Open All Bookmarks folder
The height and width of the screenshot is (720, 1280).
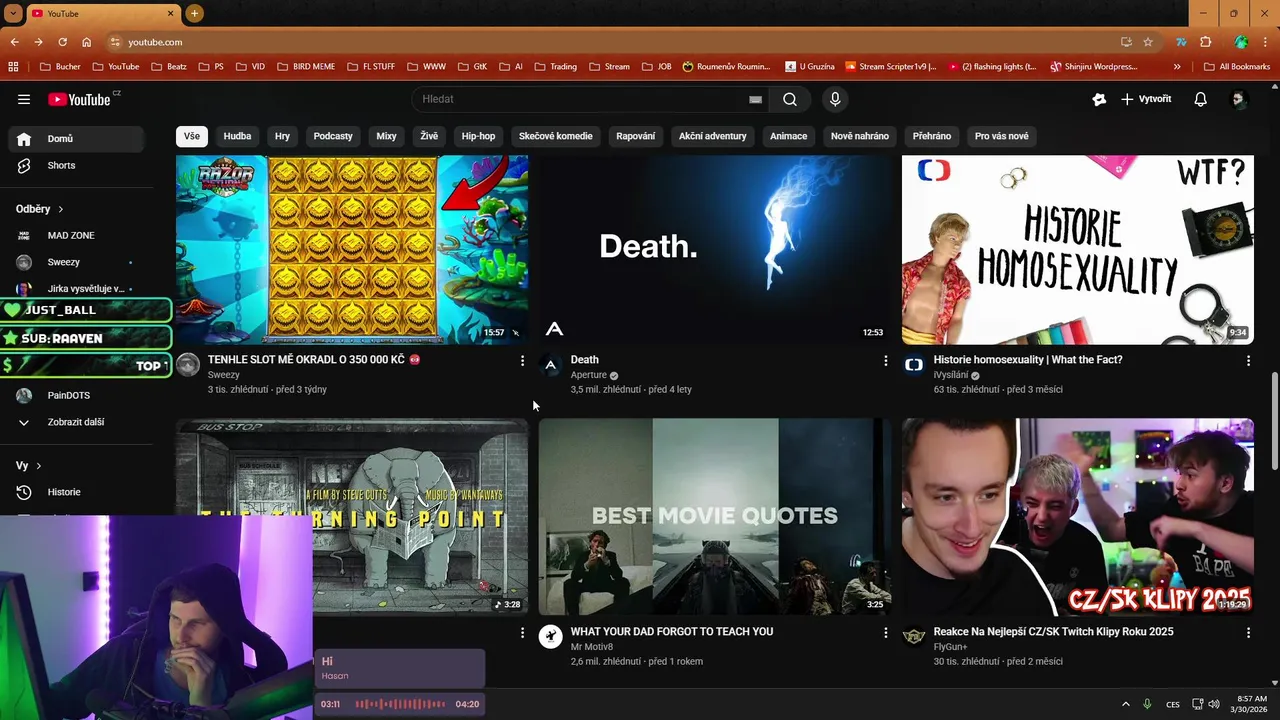1236,67
